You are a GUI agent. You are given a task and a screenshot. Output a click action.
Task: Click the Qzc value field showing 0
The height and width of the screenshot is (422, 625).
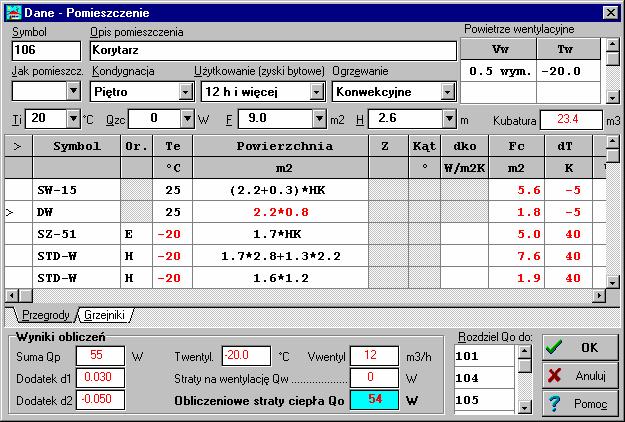154,119
